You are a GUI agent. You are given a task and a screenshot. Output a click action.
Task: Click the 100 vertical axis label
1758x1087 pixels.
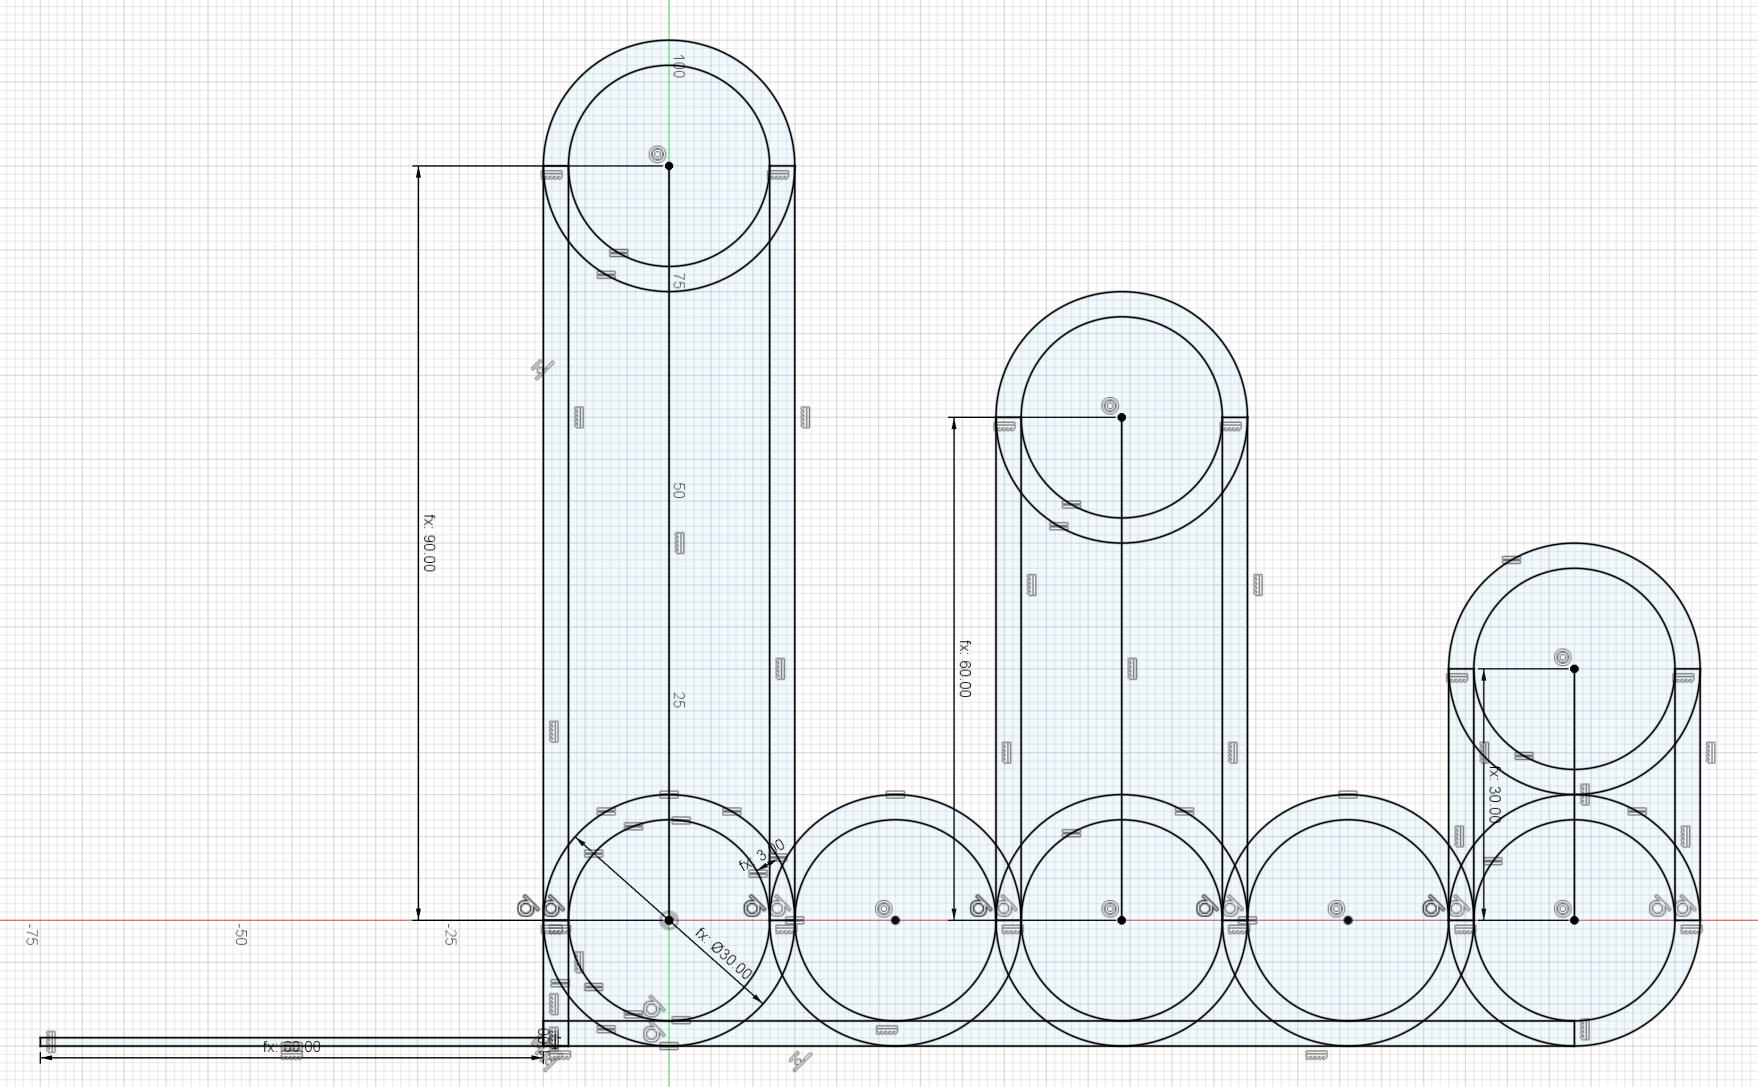678,66
